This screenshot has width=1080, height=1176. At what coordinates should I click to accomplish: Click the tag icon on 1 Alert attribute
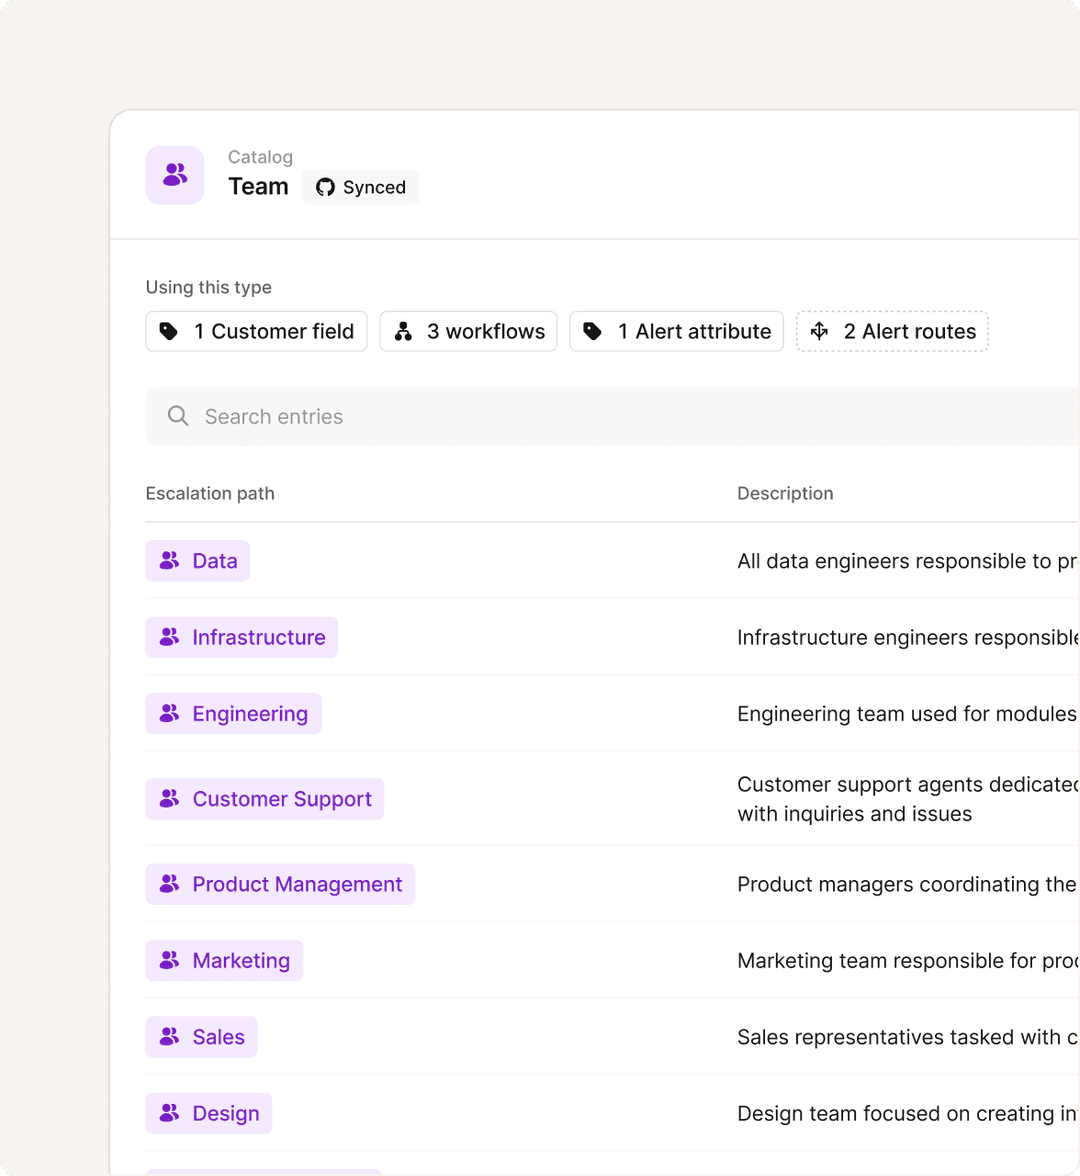click(591, 331)
